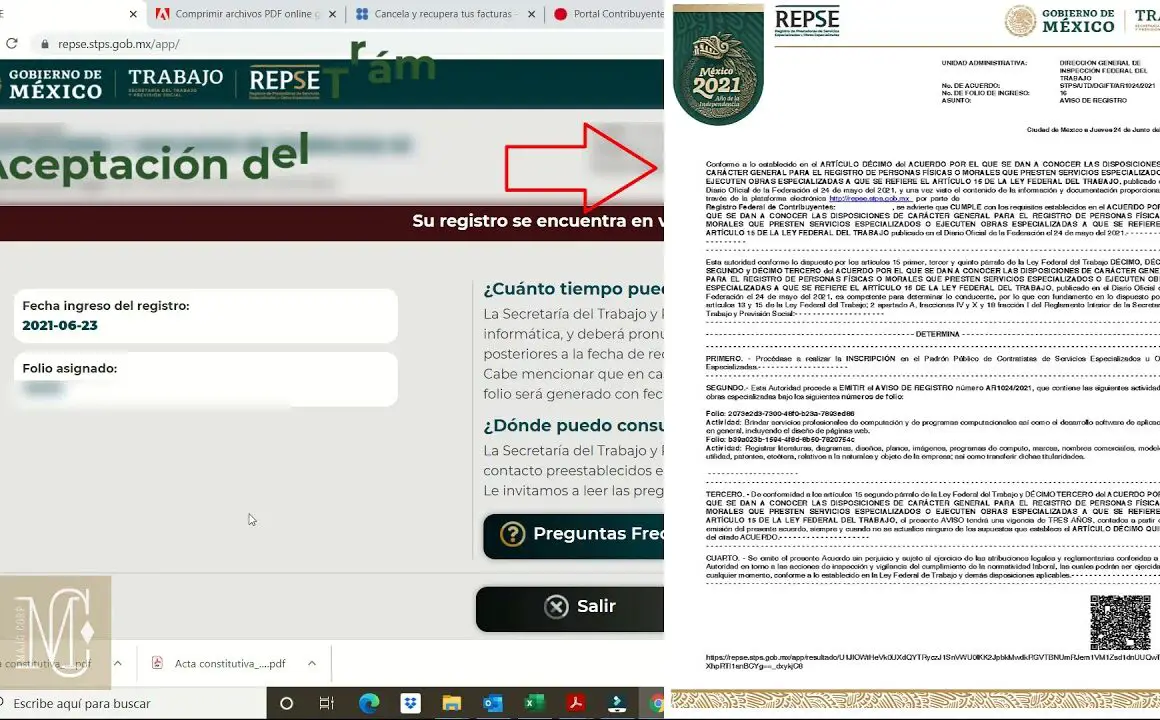Image resolution: width=1160 pixels, height=720 pixels.
Task: Click the Salir button
Action: 570,607
